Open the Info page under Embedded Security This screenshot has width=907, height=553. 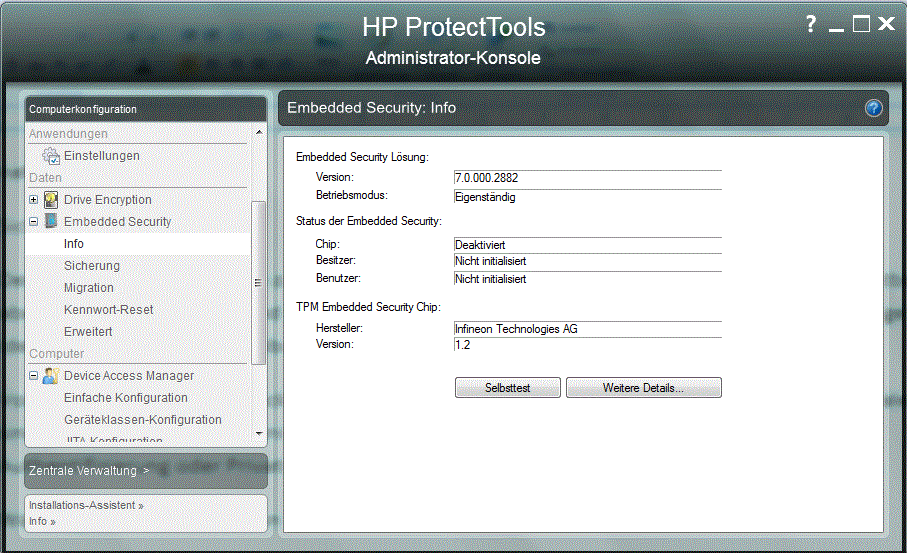[138, 244]
